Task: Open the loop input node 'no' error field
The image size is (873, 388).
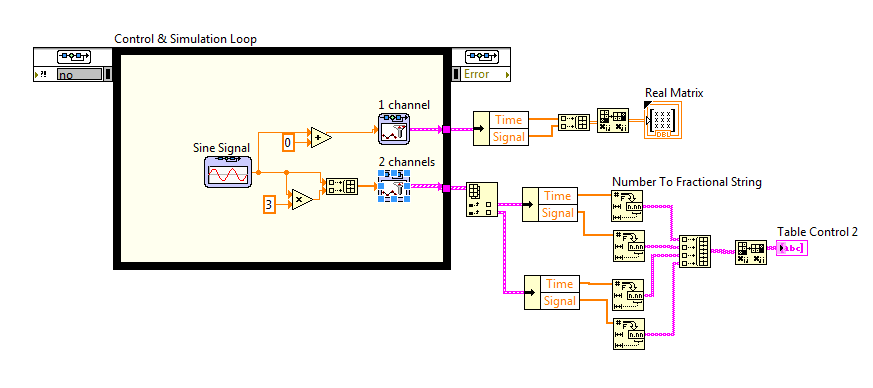Action: tap(79, 74)
